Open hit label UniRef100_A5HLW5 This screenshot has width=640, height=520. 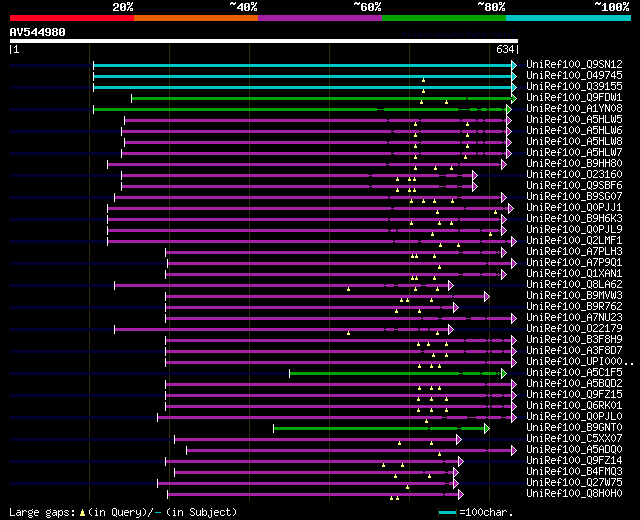(574, 119)
